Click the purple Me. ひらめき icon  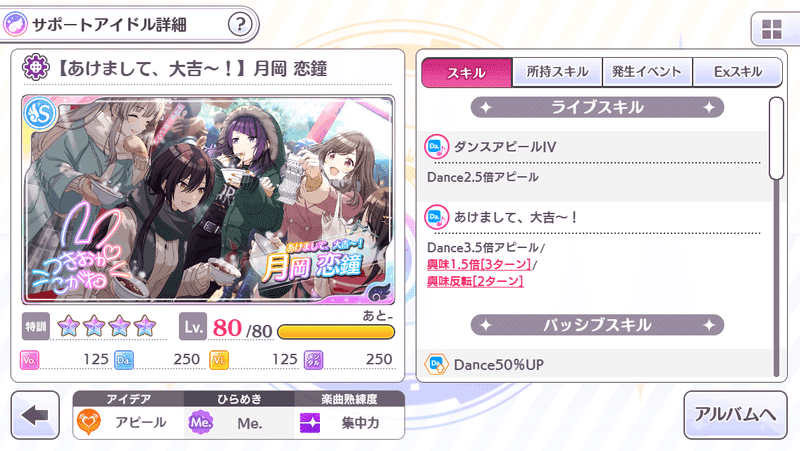click(201, 422)
